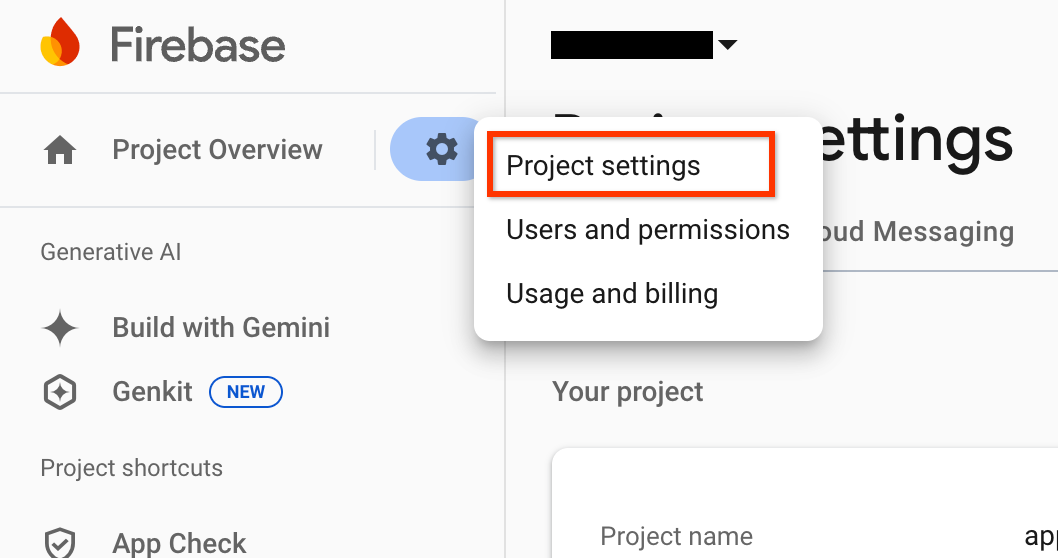The image size is (1058, 558).
Task: Click the Build with Gemini sparkle icon
Action: (60, 328)
